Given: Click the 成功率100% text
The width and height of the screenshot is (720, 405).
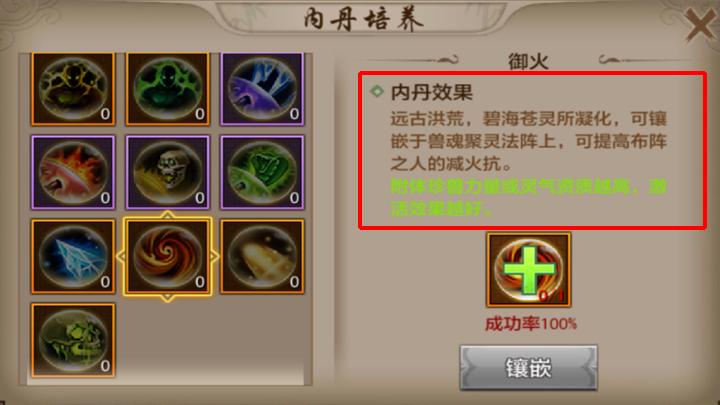Looking at the screenshot, I should click(x=531, y=324).
